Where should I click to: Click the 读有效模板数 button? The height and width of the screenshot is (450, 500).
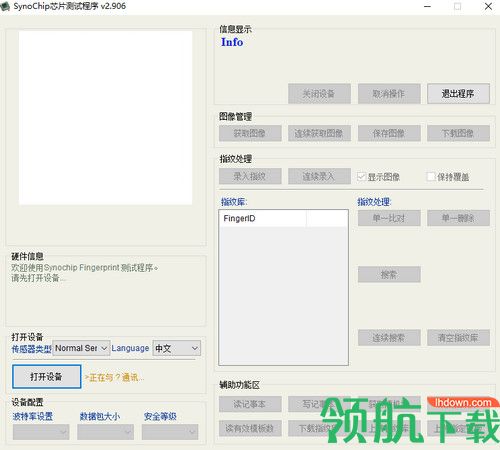250,428
